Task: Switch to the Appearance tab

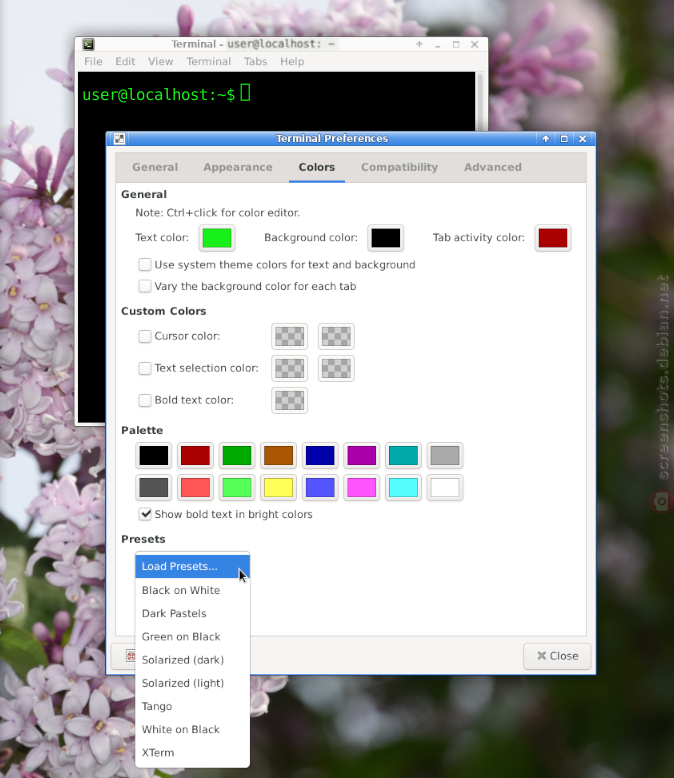Action: pyautogui.click(x=238, y=167)
